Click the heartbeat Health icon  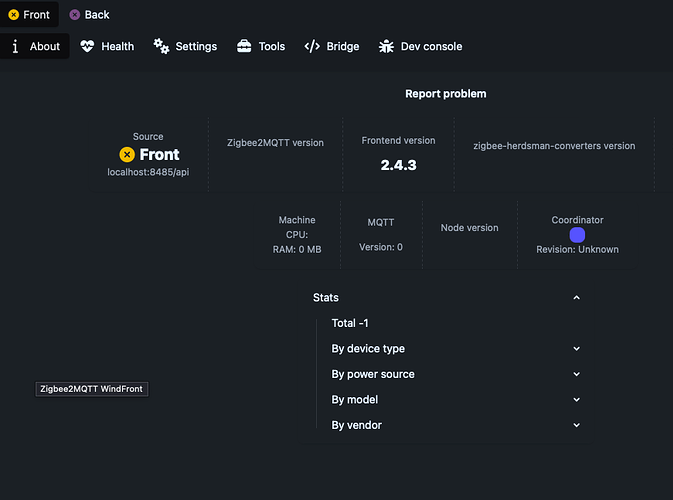(x=87, y=46)
